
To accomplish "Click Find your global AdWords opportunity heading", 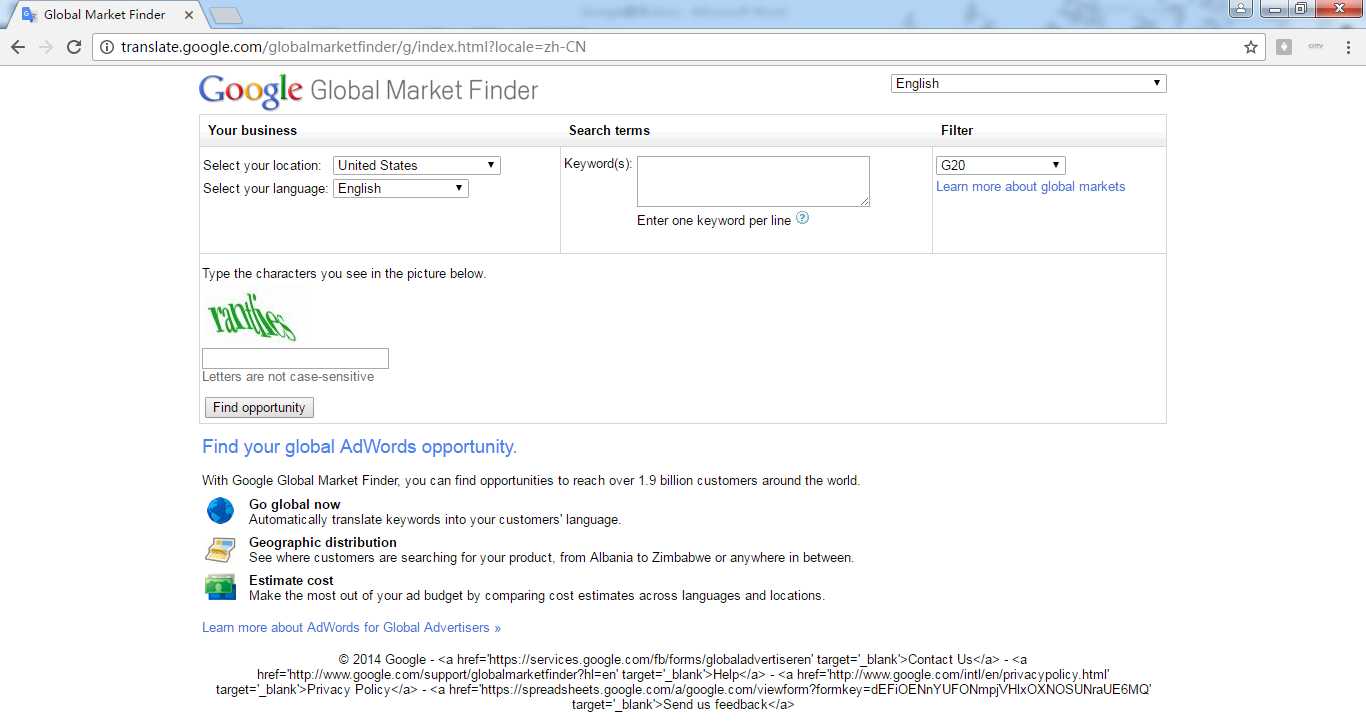I will pyautogui.click(x=359, y=447).
